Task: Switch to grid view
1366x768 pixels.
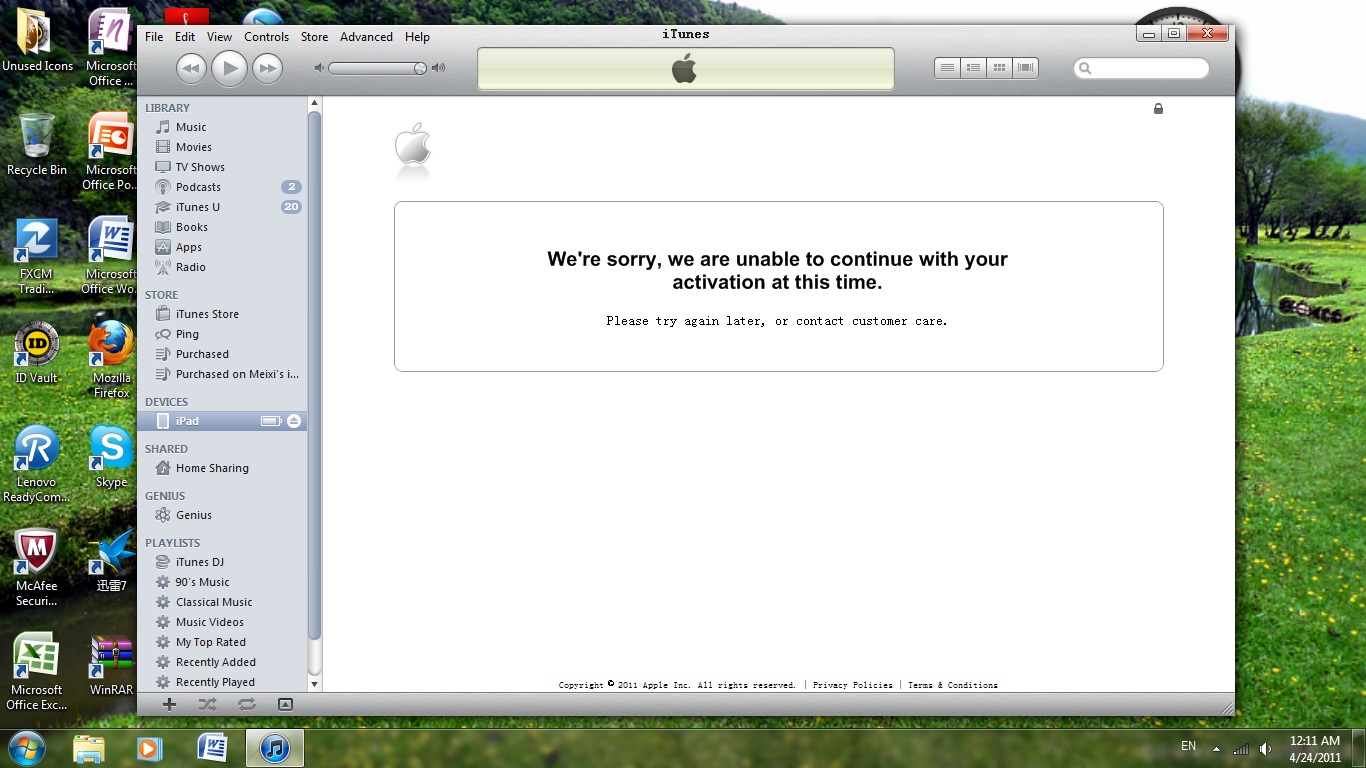Action: click(999, 68)
